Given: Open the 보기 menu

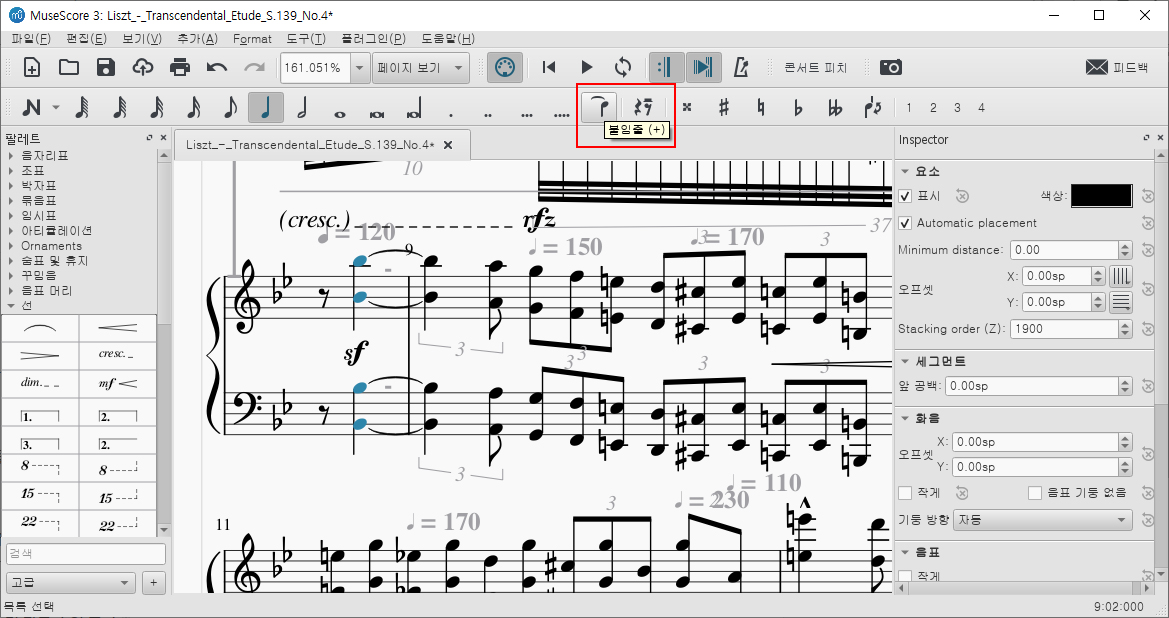Looking at the screenshot, I should [142, 39].
